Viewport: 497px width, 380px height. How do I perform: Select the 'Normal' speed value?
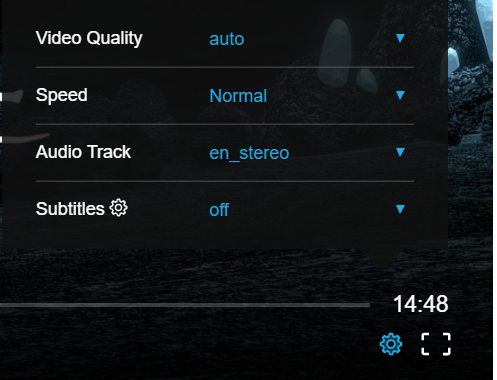click(x=238, y=96)
